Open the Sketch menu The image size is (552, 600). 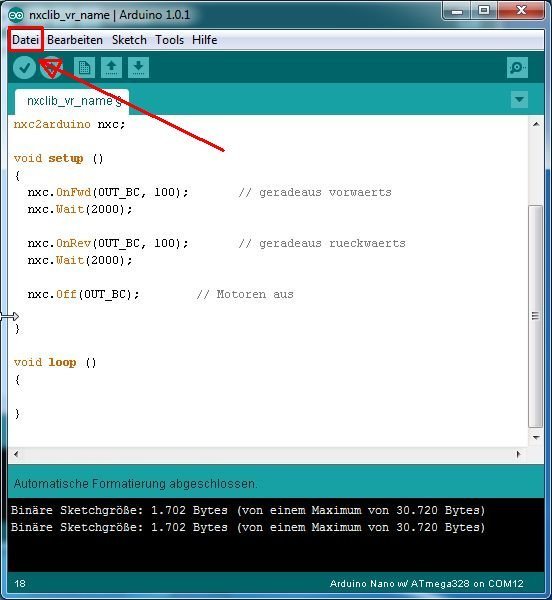(x=129, y=40)
